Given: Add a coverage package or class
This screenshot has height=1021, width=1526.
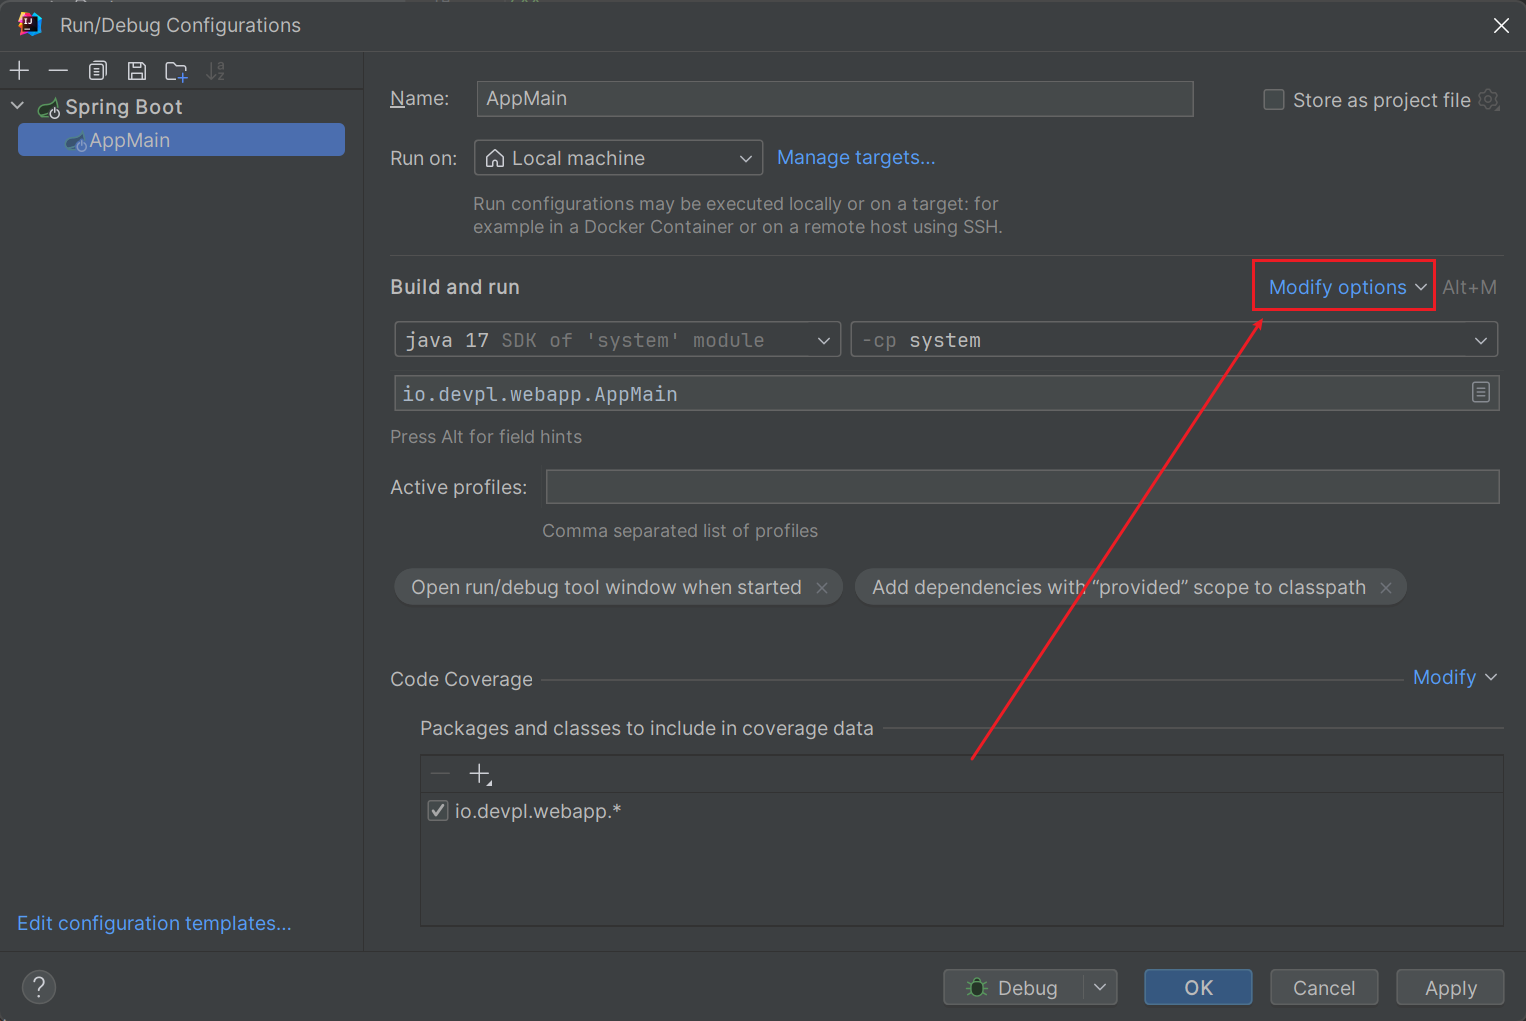Looking at the screenshot, I should [x=480, y=774].
